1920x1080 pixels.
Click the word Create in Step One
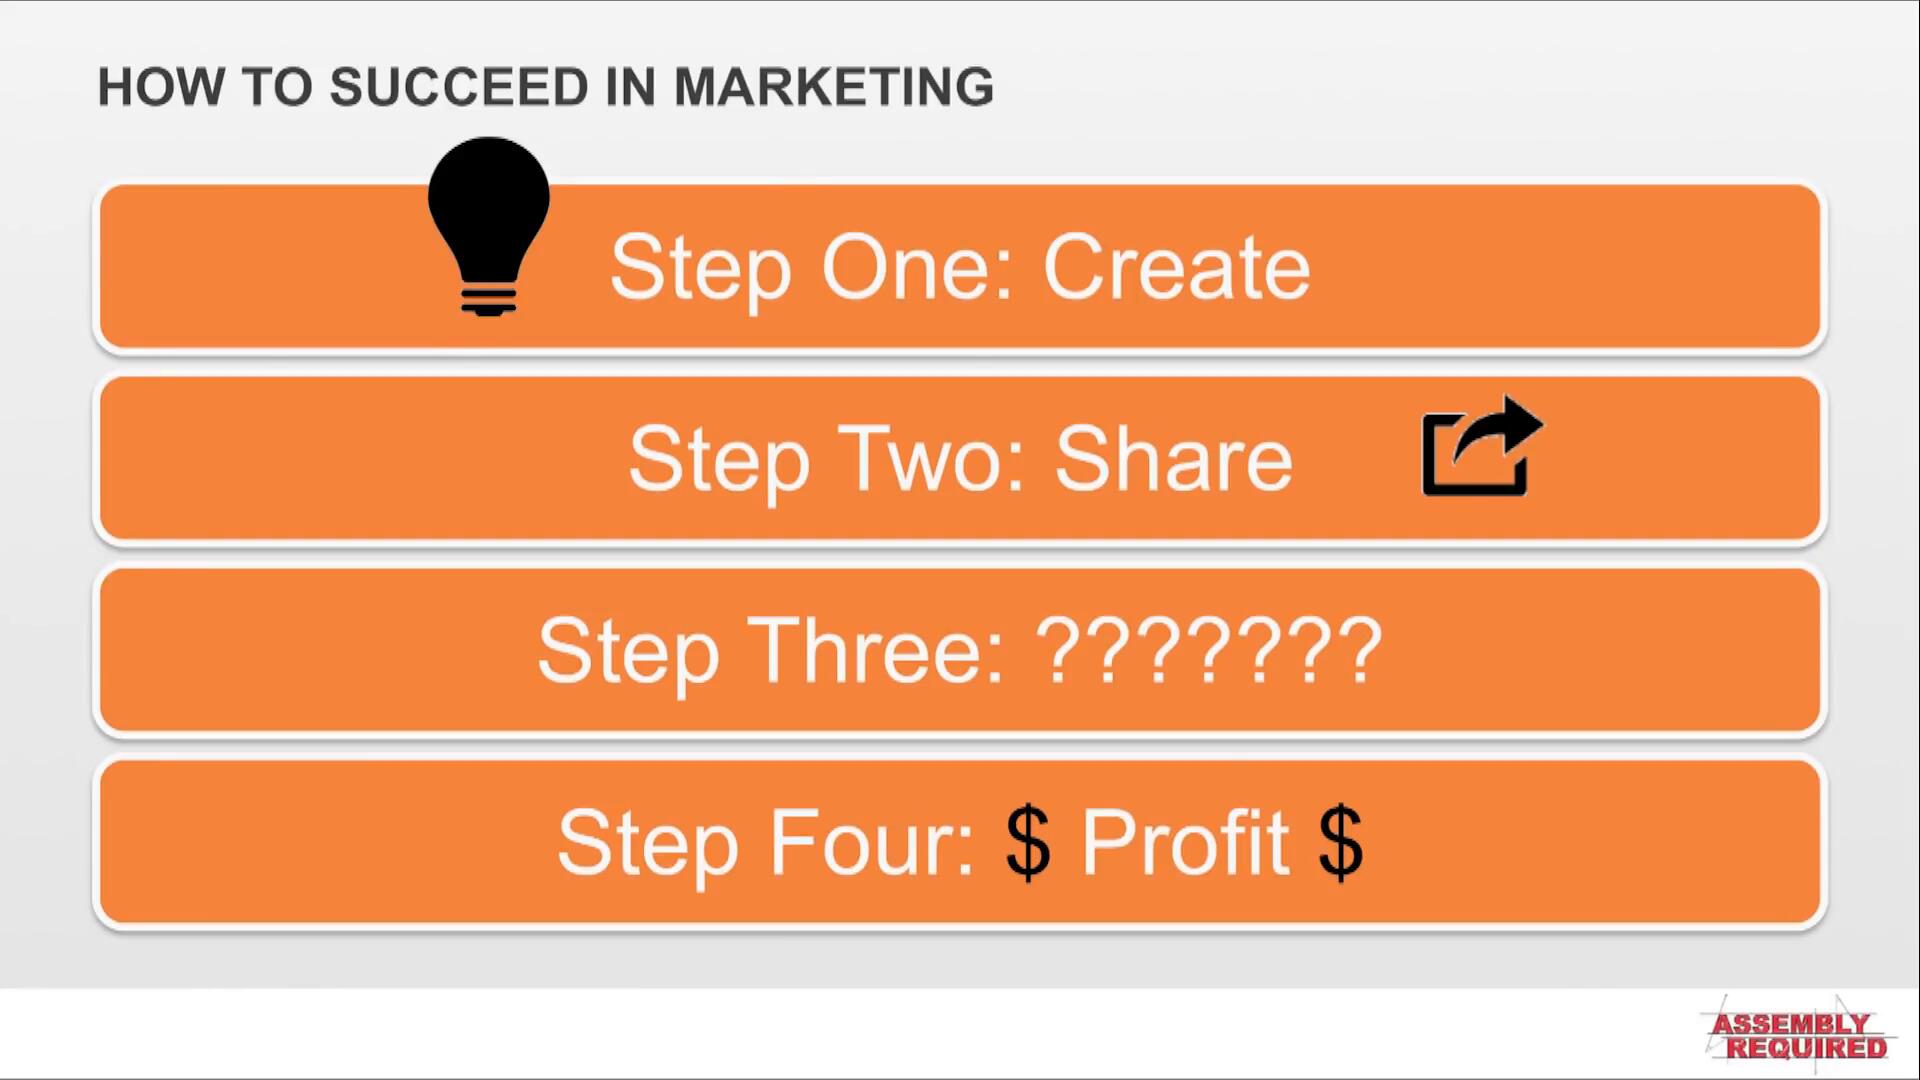click(x=1176, y=268)
